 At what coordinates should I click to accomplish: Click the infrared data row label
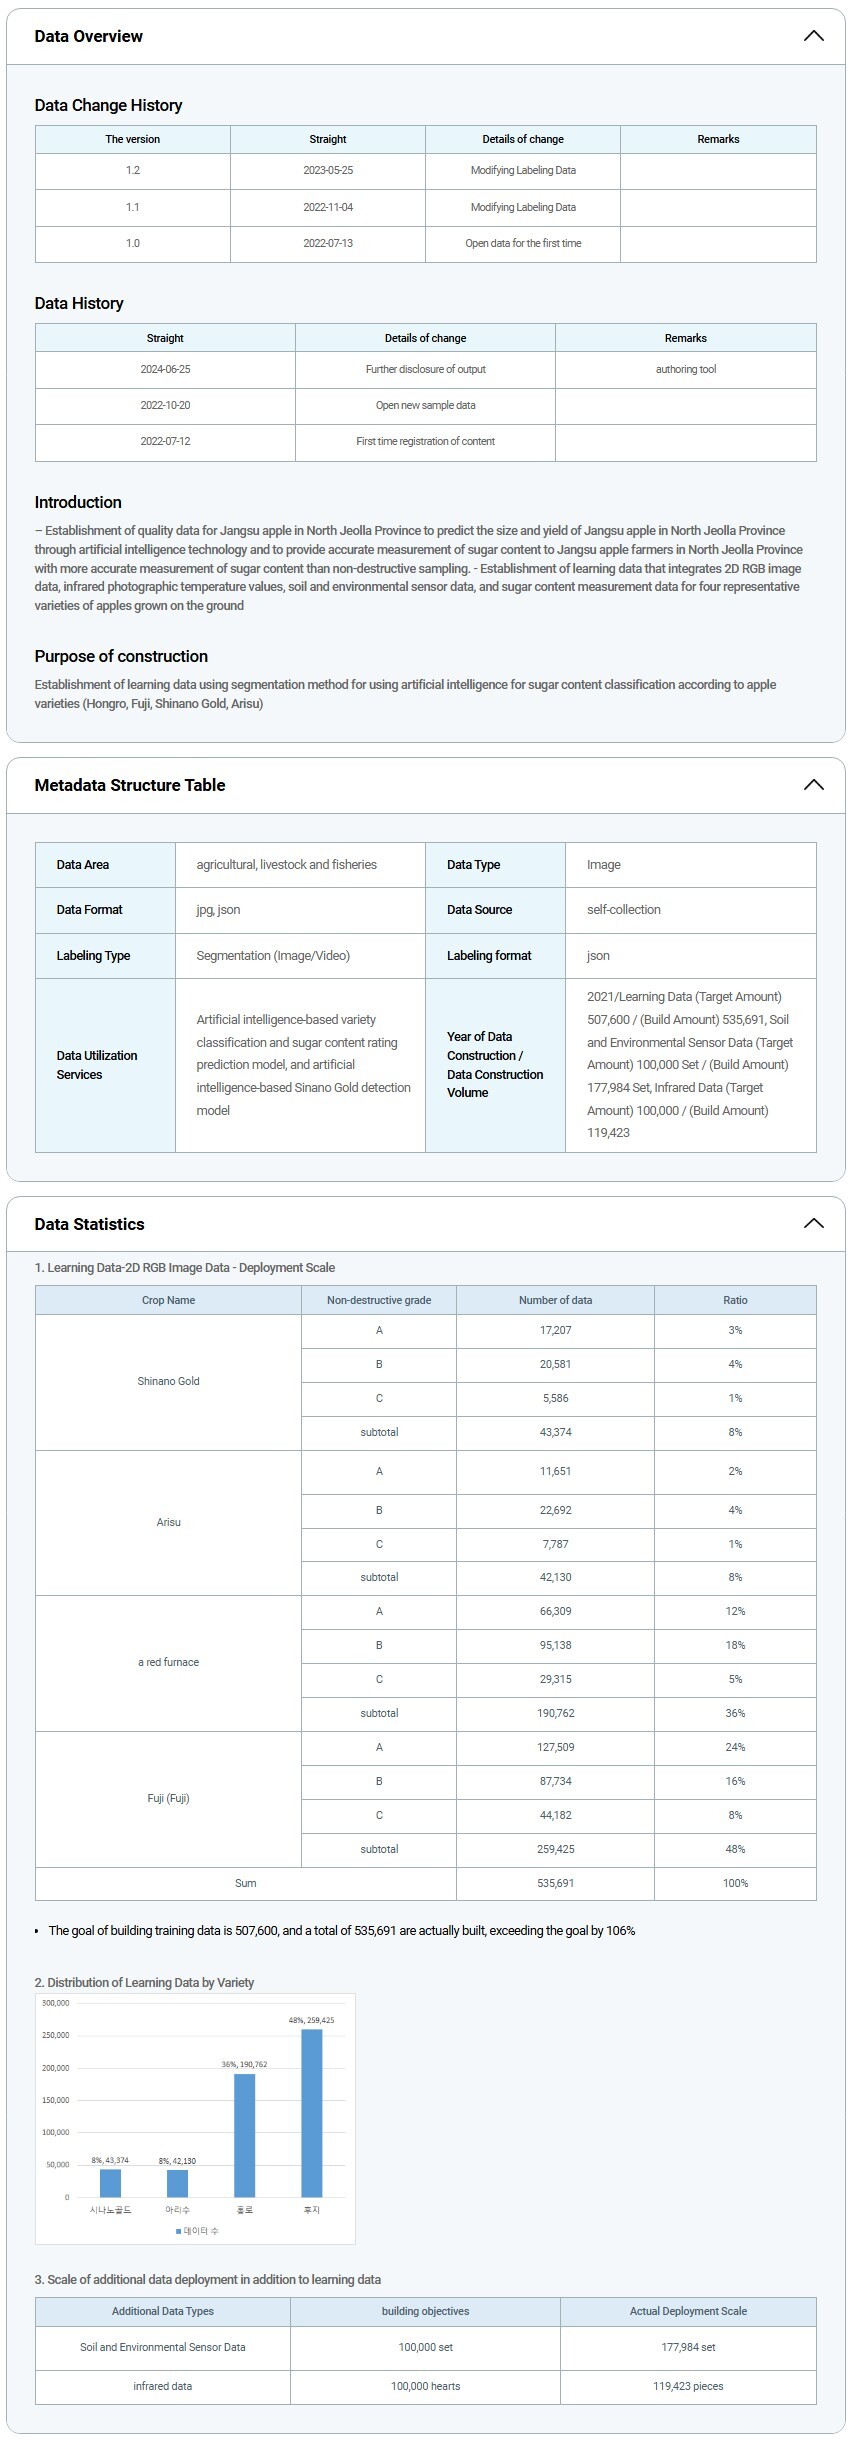(162, 2385)
